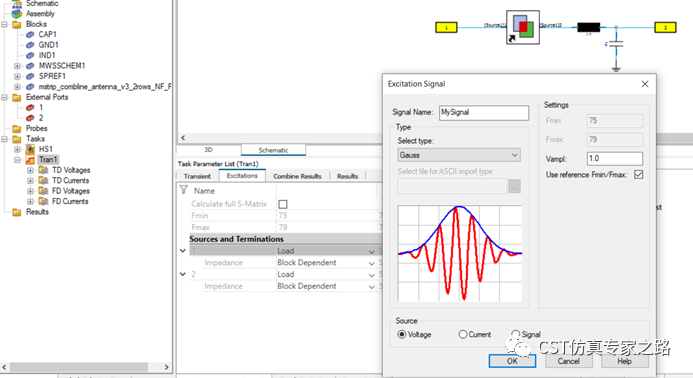Viewport: 693px width, 378px height.
Task: Expand the MWSSCHEM1 tree node
Action: pyautogui.click(x=17, y=66)
